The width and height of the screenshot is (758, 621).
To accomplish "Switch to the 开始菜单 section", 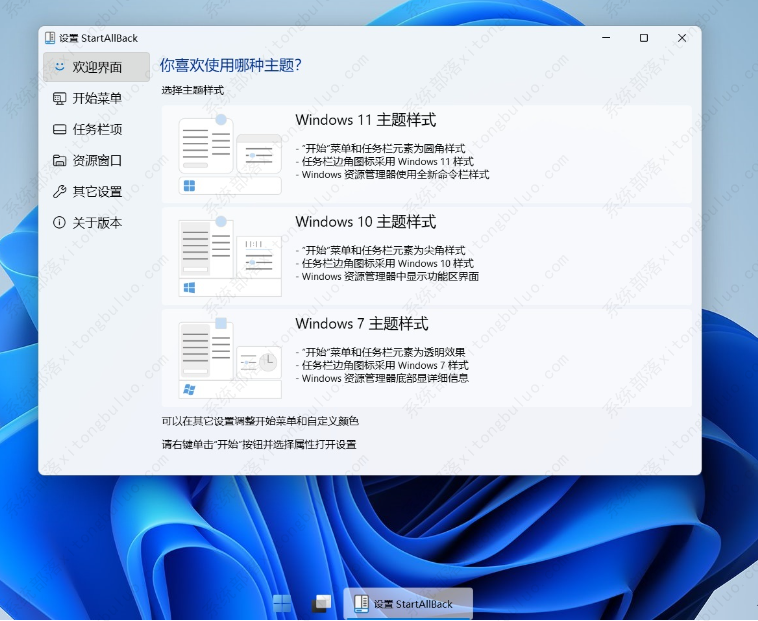I will (x=97, y=99).
